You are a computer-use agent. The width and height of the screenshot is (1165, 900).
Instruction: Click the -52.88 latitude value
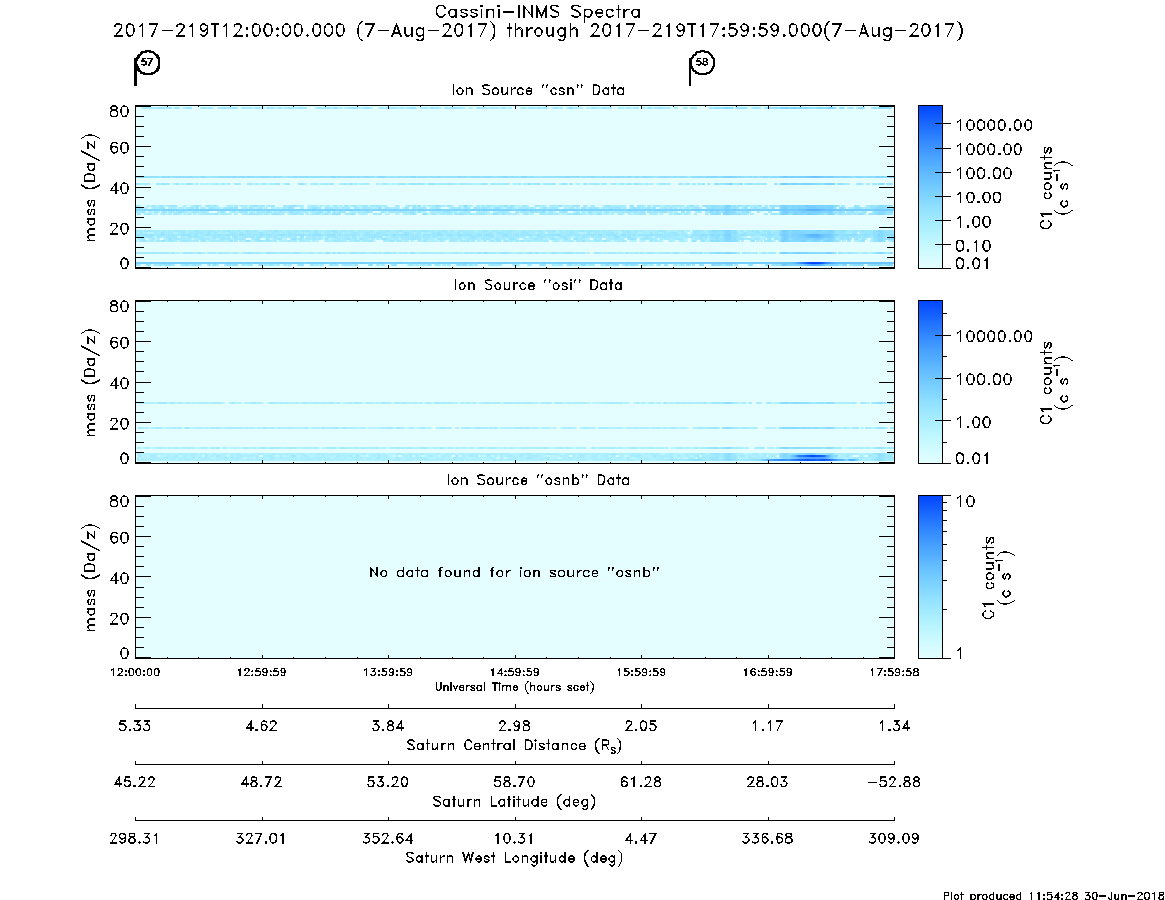pos(894,782)
